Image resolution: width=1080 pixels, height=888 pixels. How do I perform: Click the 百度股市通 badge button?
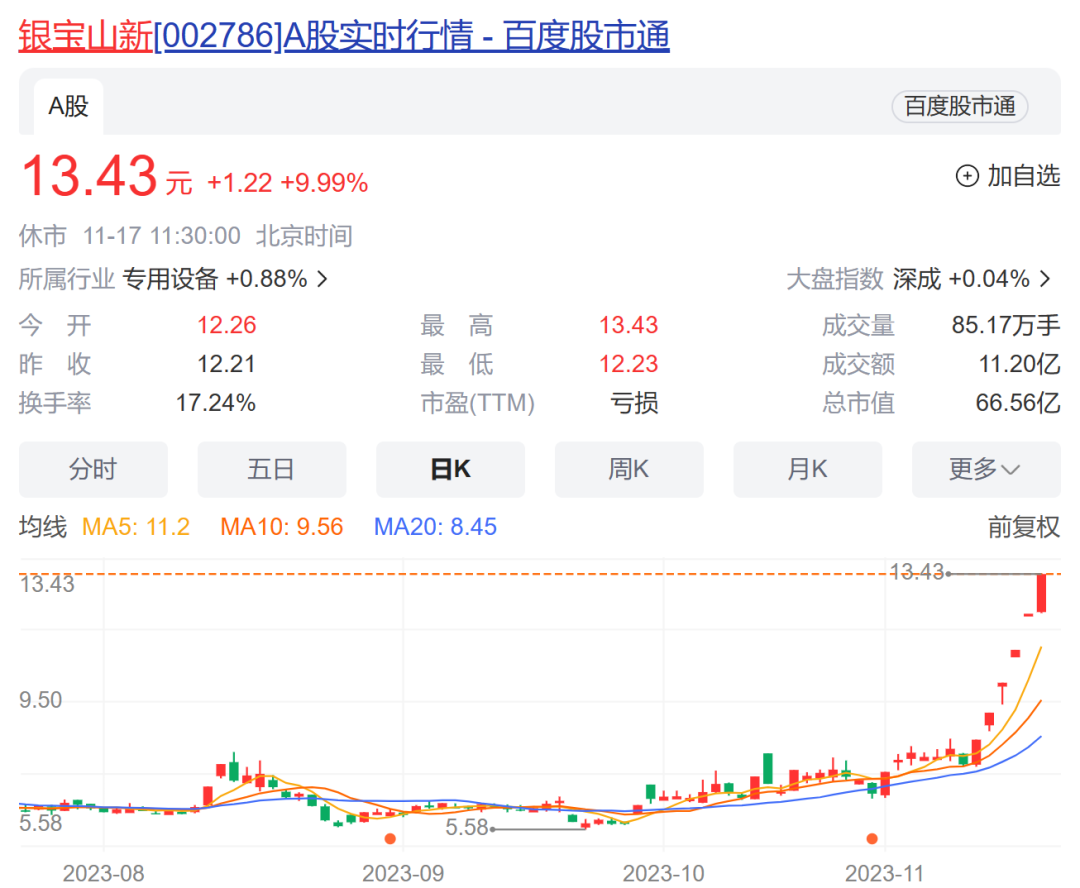coord(959,107)
